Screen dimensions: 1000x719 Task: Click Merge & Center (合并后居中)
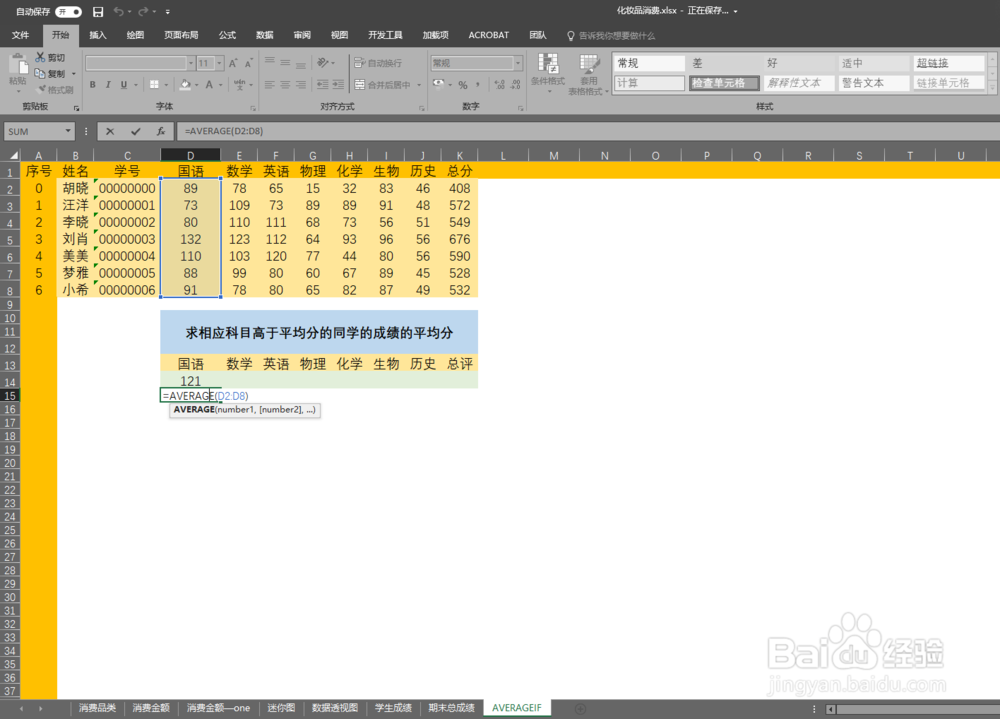[383, 84]
